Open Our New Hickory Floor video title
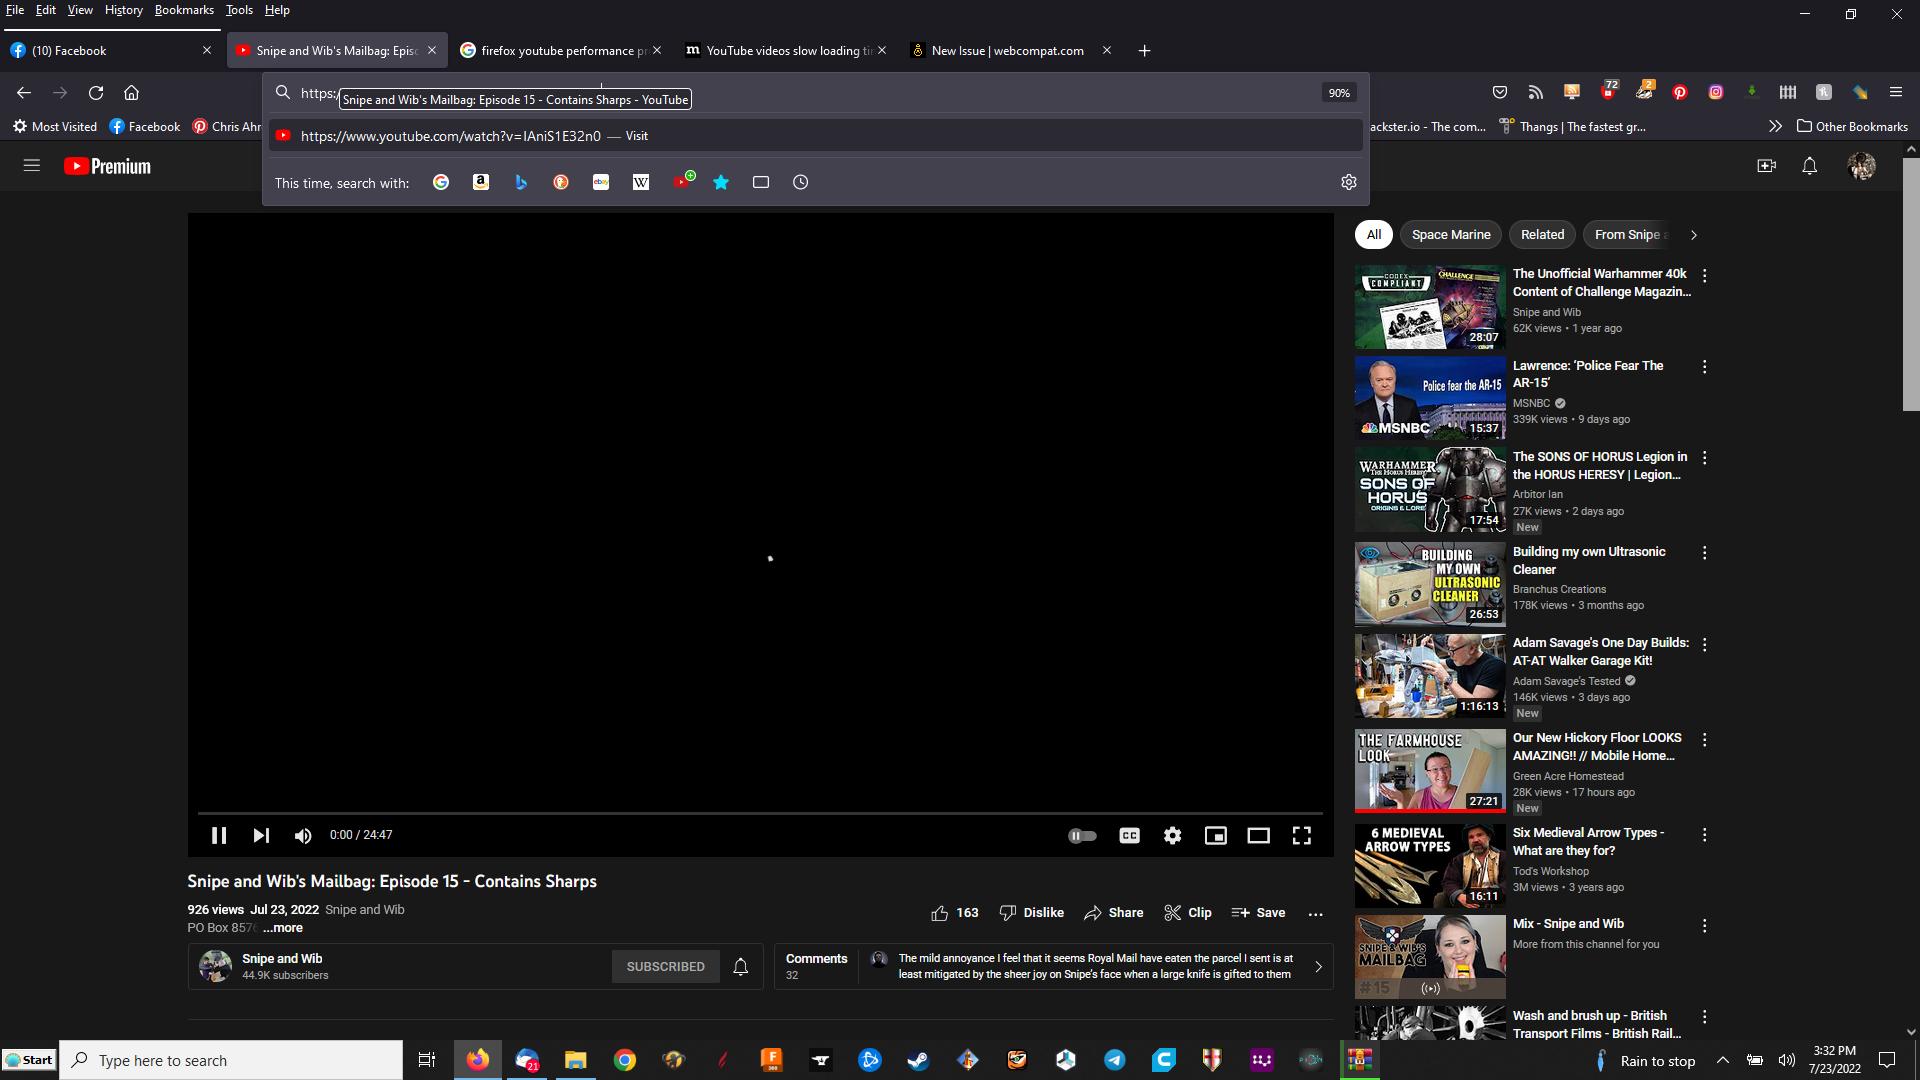Viewport: 1920px width, 1080px height. 1597,747
